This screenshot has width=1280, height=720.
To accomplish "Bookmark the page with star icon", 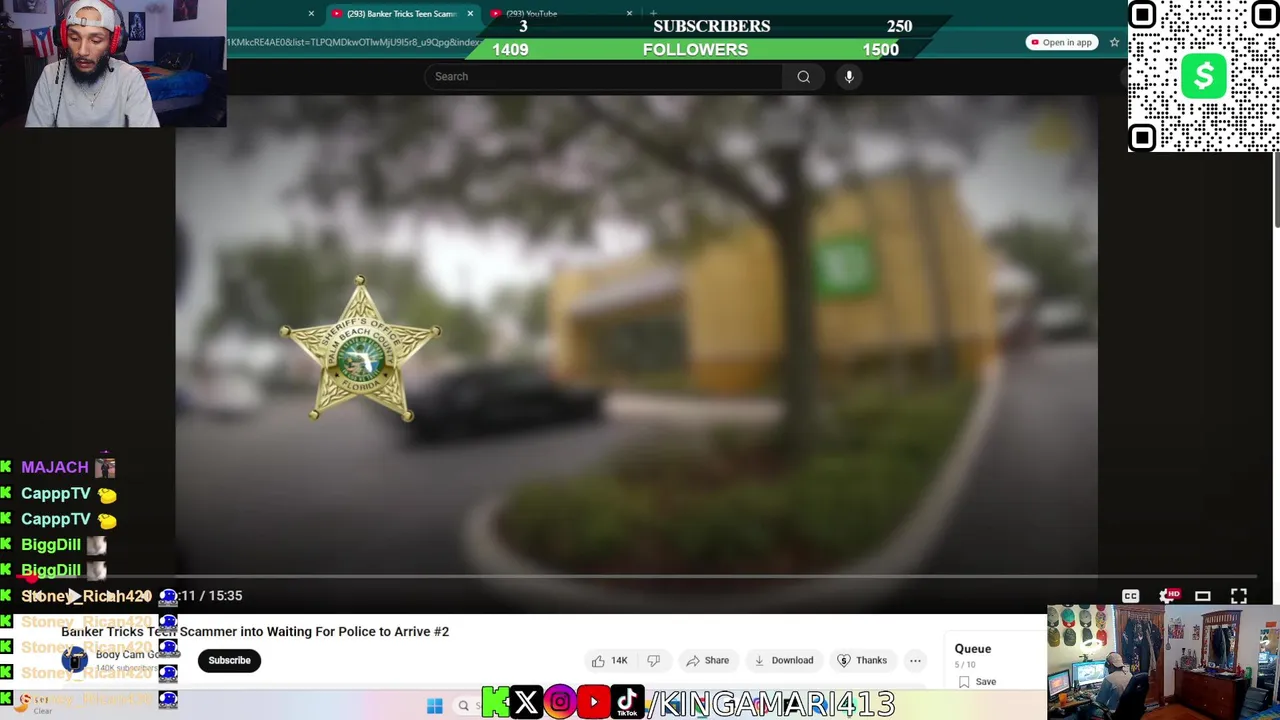I will pyautogui.click(x=1114, y=42).
